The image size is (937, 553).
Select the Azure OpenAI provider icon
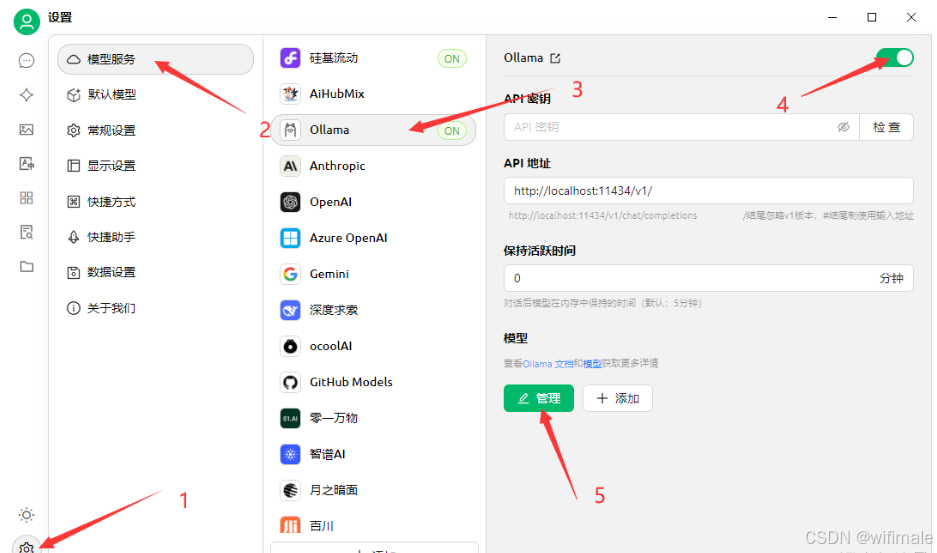click(290, 238)
